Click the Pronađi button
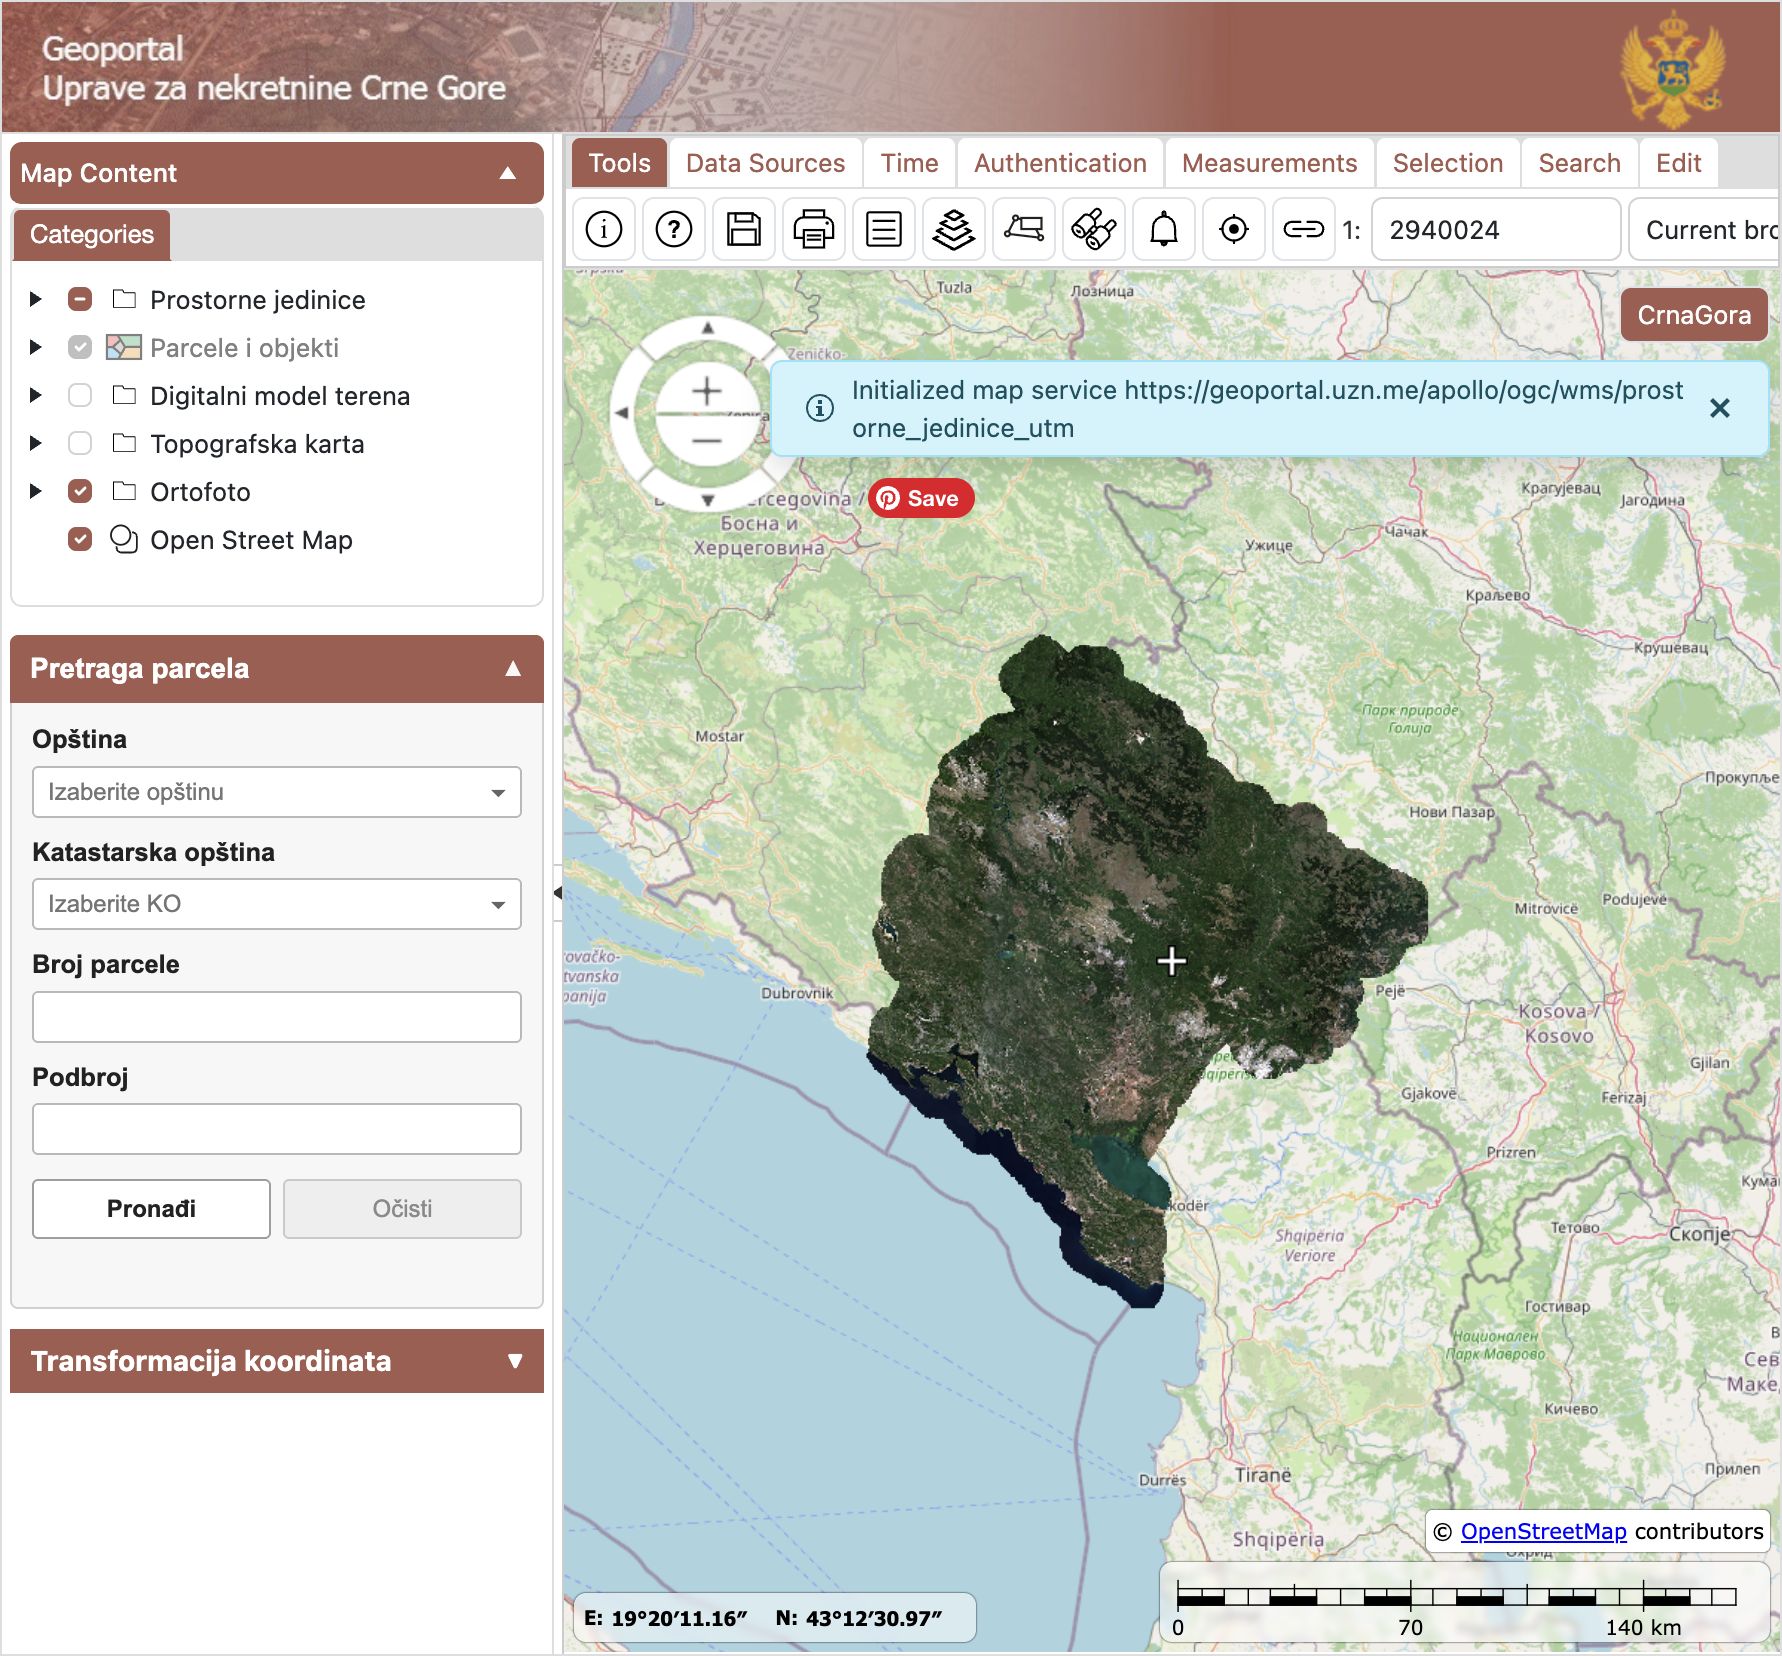Image resolution: width=1782 pixels, height=1656 pixels. pyautogui.click(x=151, y=1208)
